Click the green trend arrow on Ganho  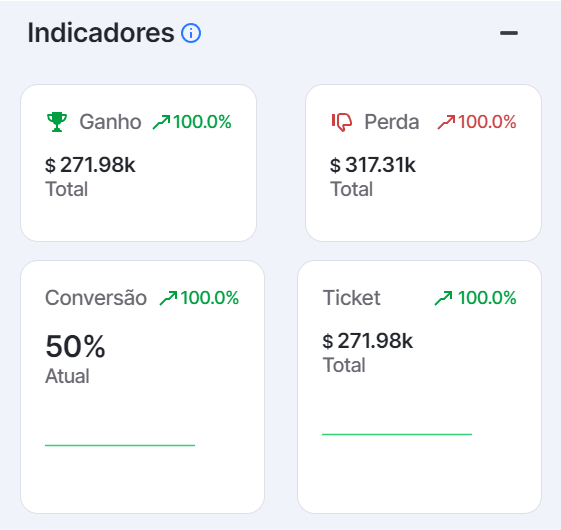click(161, 122)
